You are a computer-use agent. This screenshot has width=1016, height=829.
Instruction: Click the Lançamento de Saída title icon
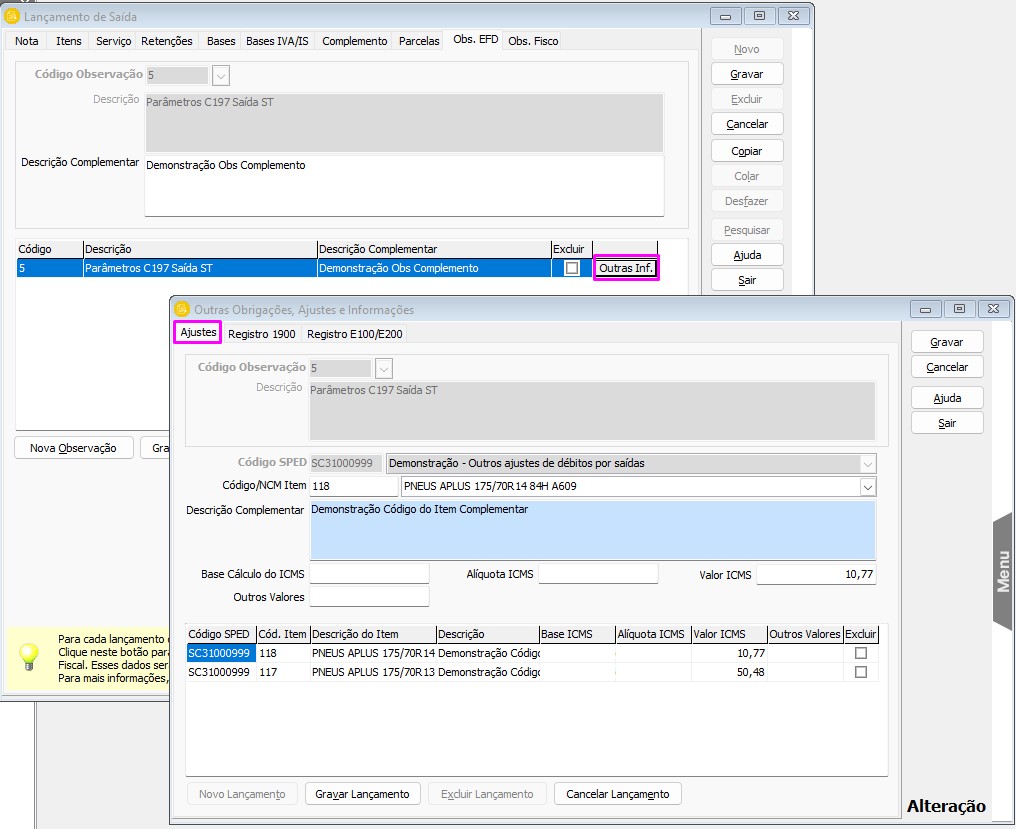[12, 16]
